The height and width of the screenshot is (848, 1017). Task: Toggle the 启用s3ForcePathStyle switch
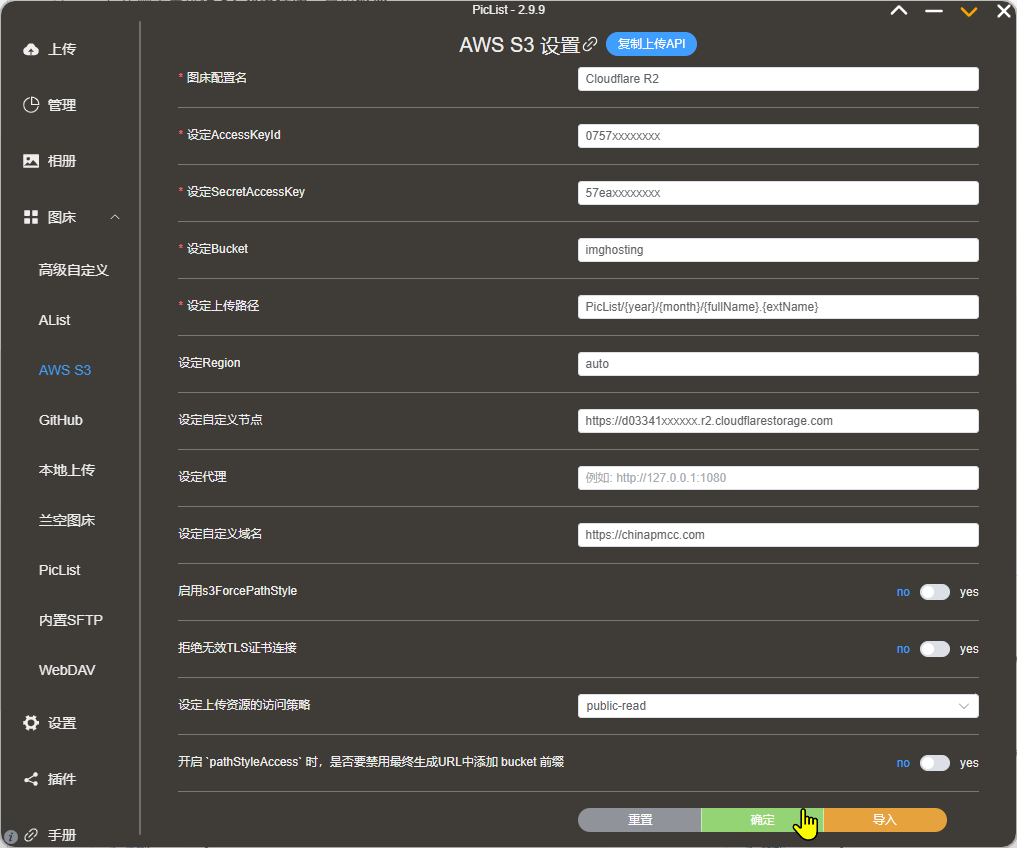tap(934, 592)
